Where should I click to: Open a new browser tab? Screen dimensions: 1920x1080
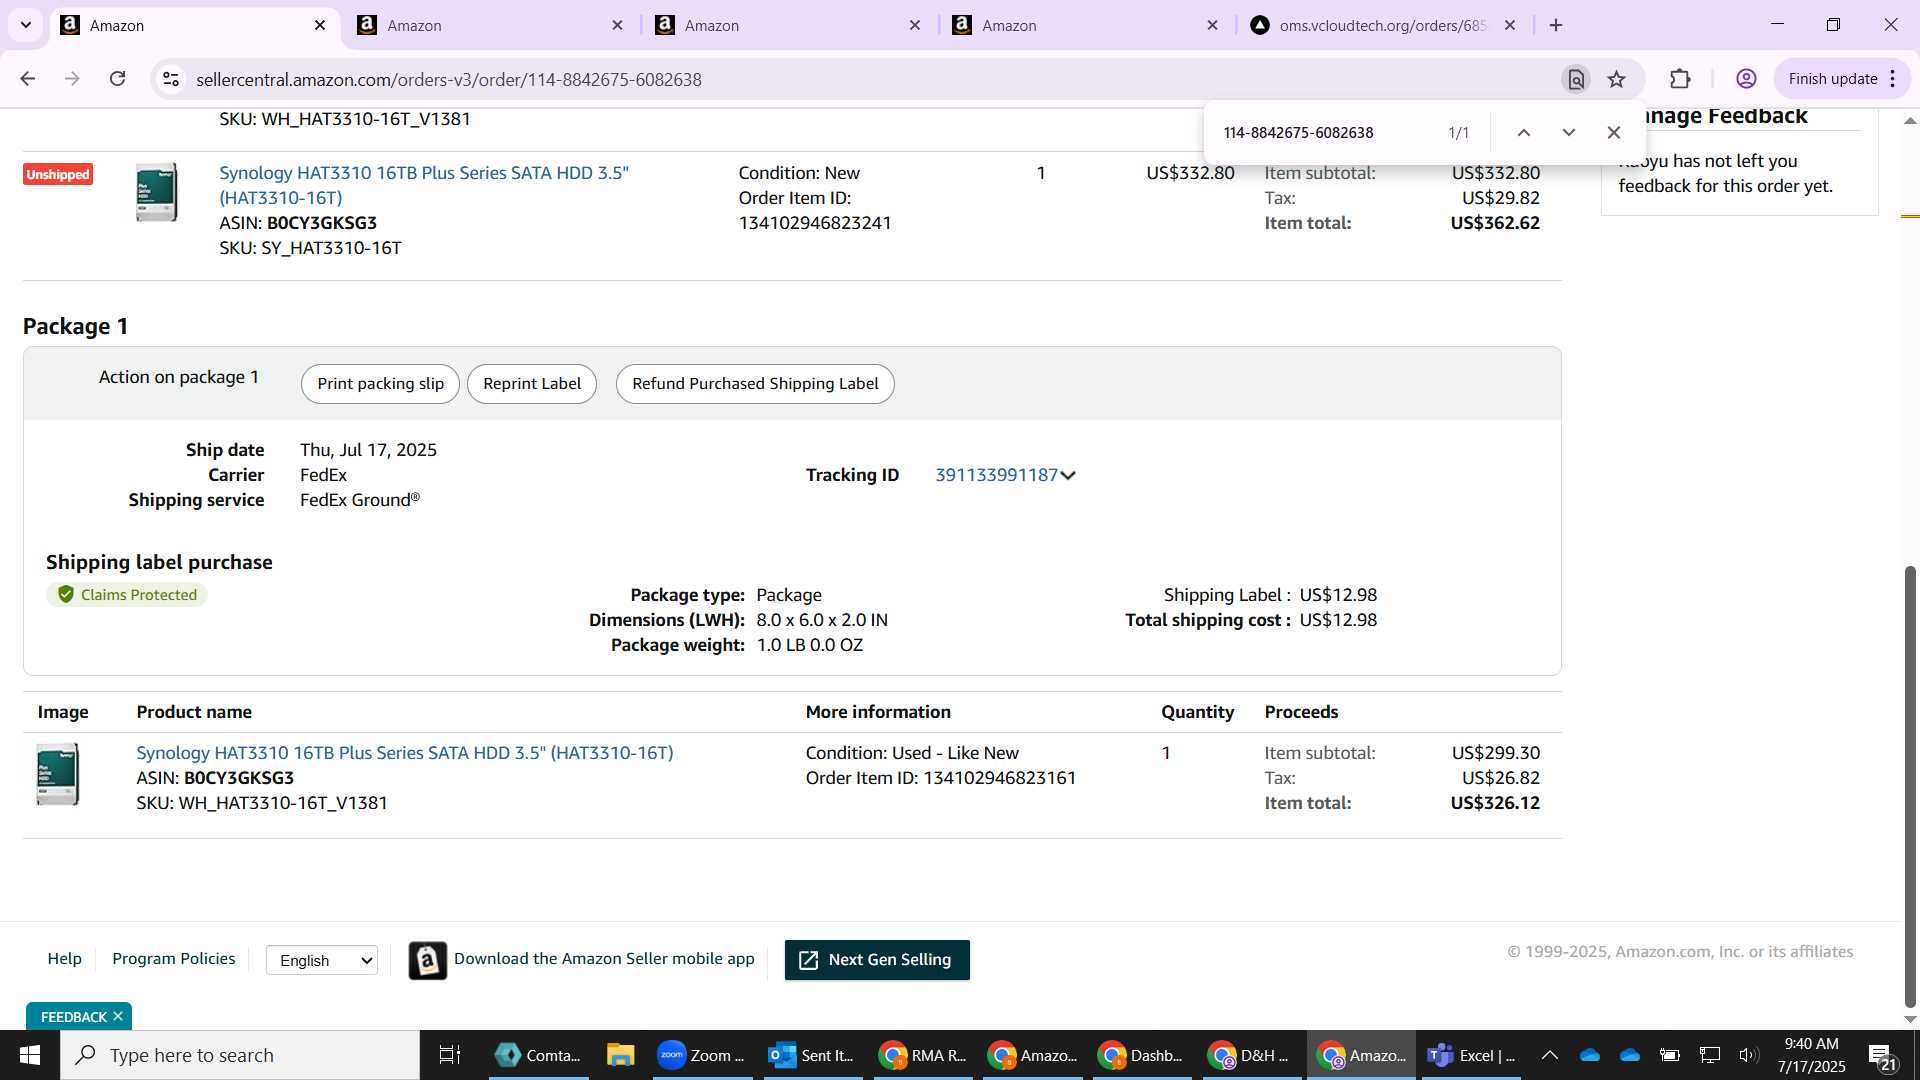click(x=1556, y=25)
